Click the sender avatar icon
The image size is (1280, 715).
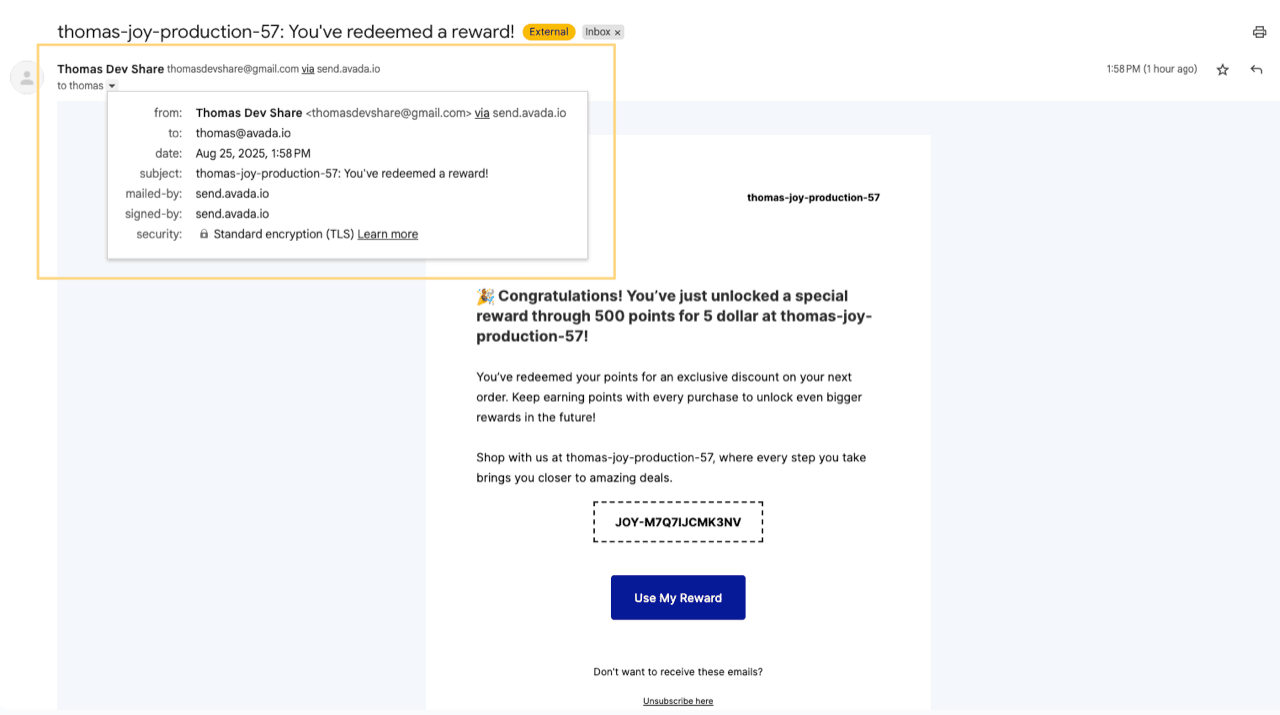pos(26,77)
